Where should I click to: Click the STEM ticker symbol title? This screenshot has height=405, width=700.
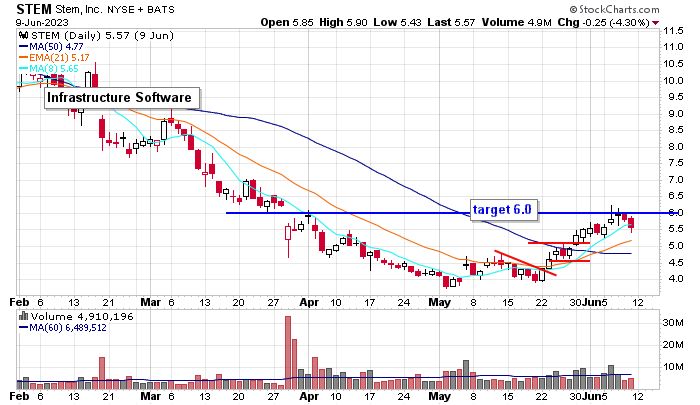pyautogui.click(x=34, y=9)
